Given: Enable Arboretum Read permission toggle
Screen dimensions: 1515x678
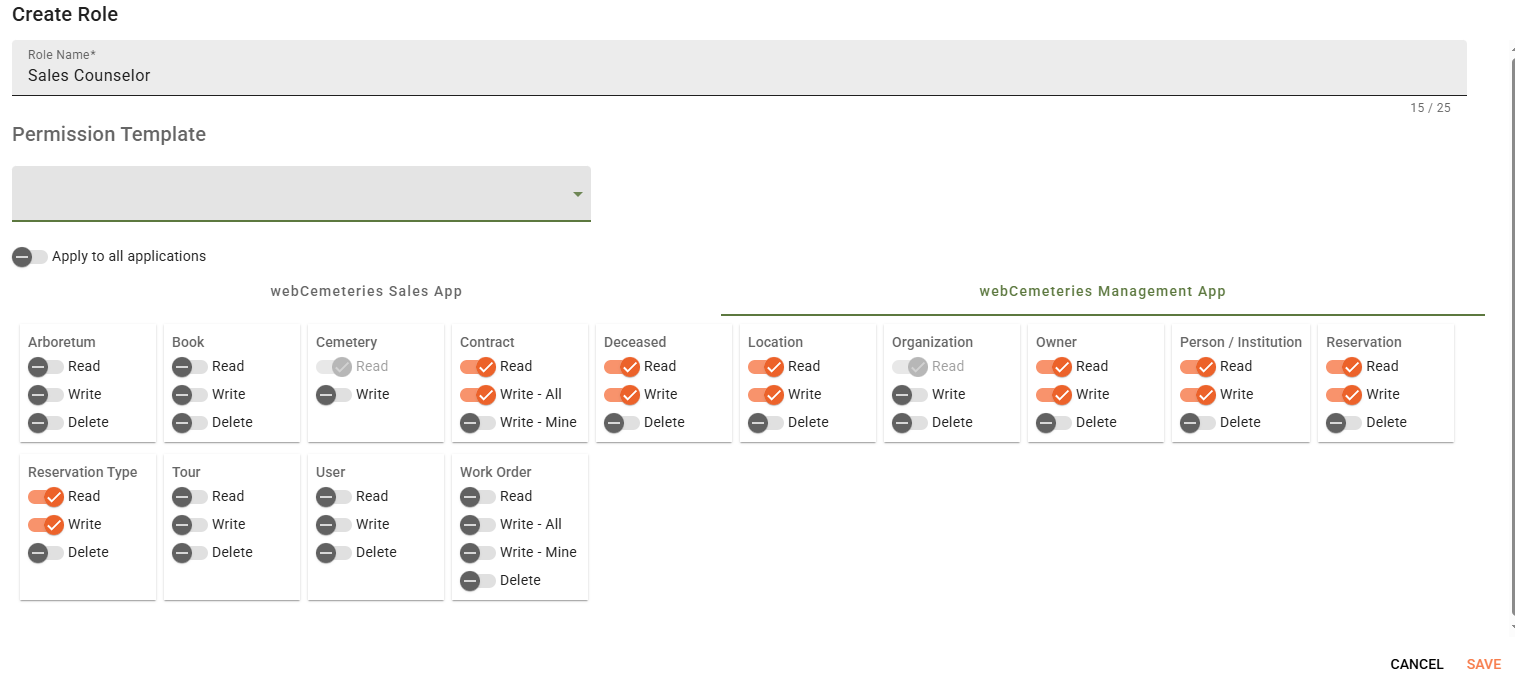Looking at the screenshot, I should pos(45,367).
